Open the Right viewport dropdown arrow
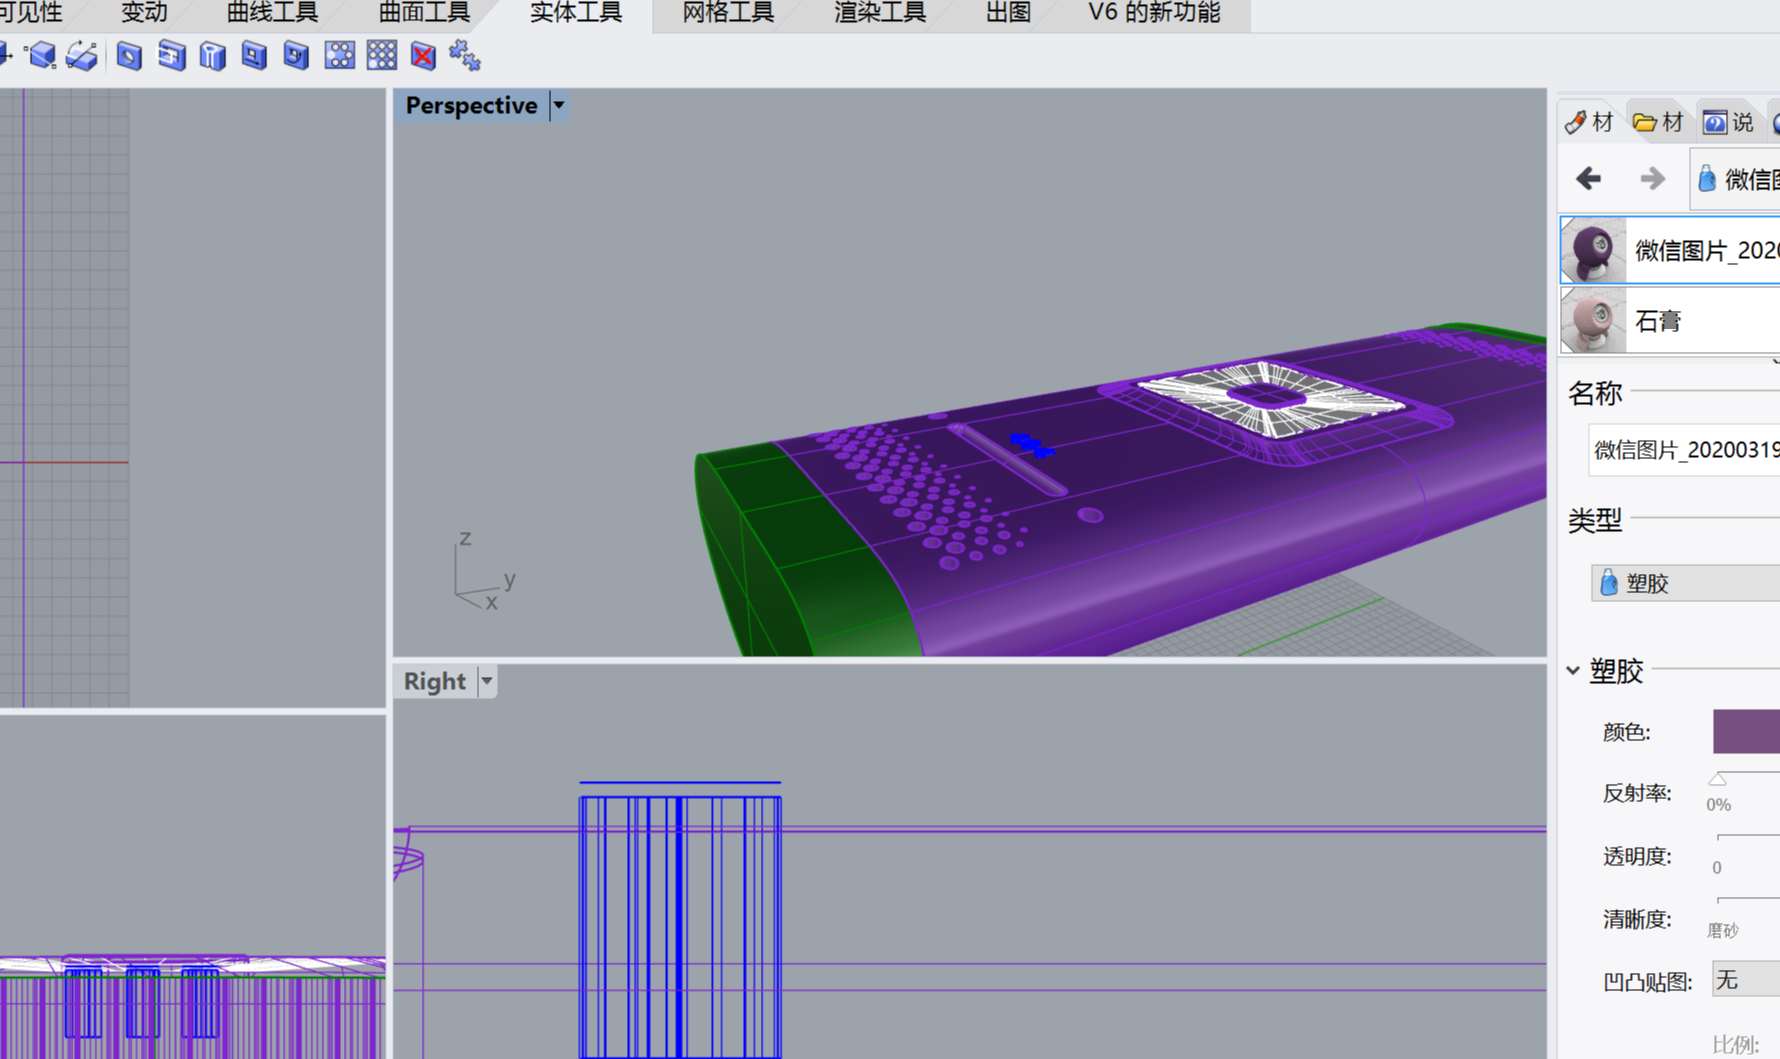The image size is (1780, 1059). pos(487,681)
